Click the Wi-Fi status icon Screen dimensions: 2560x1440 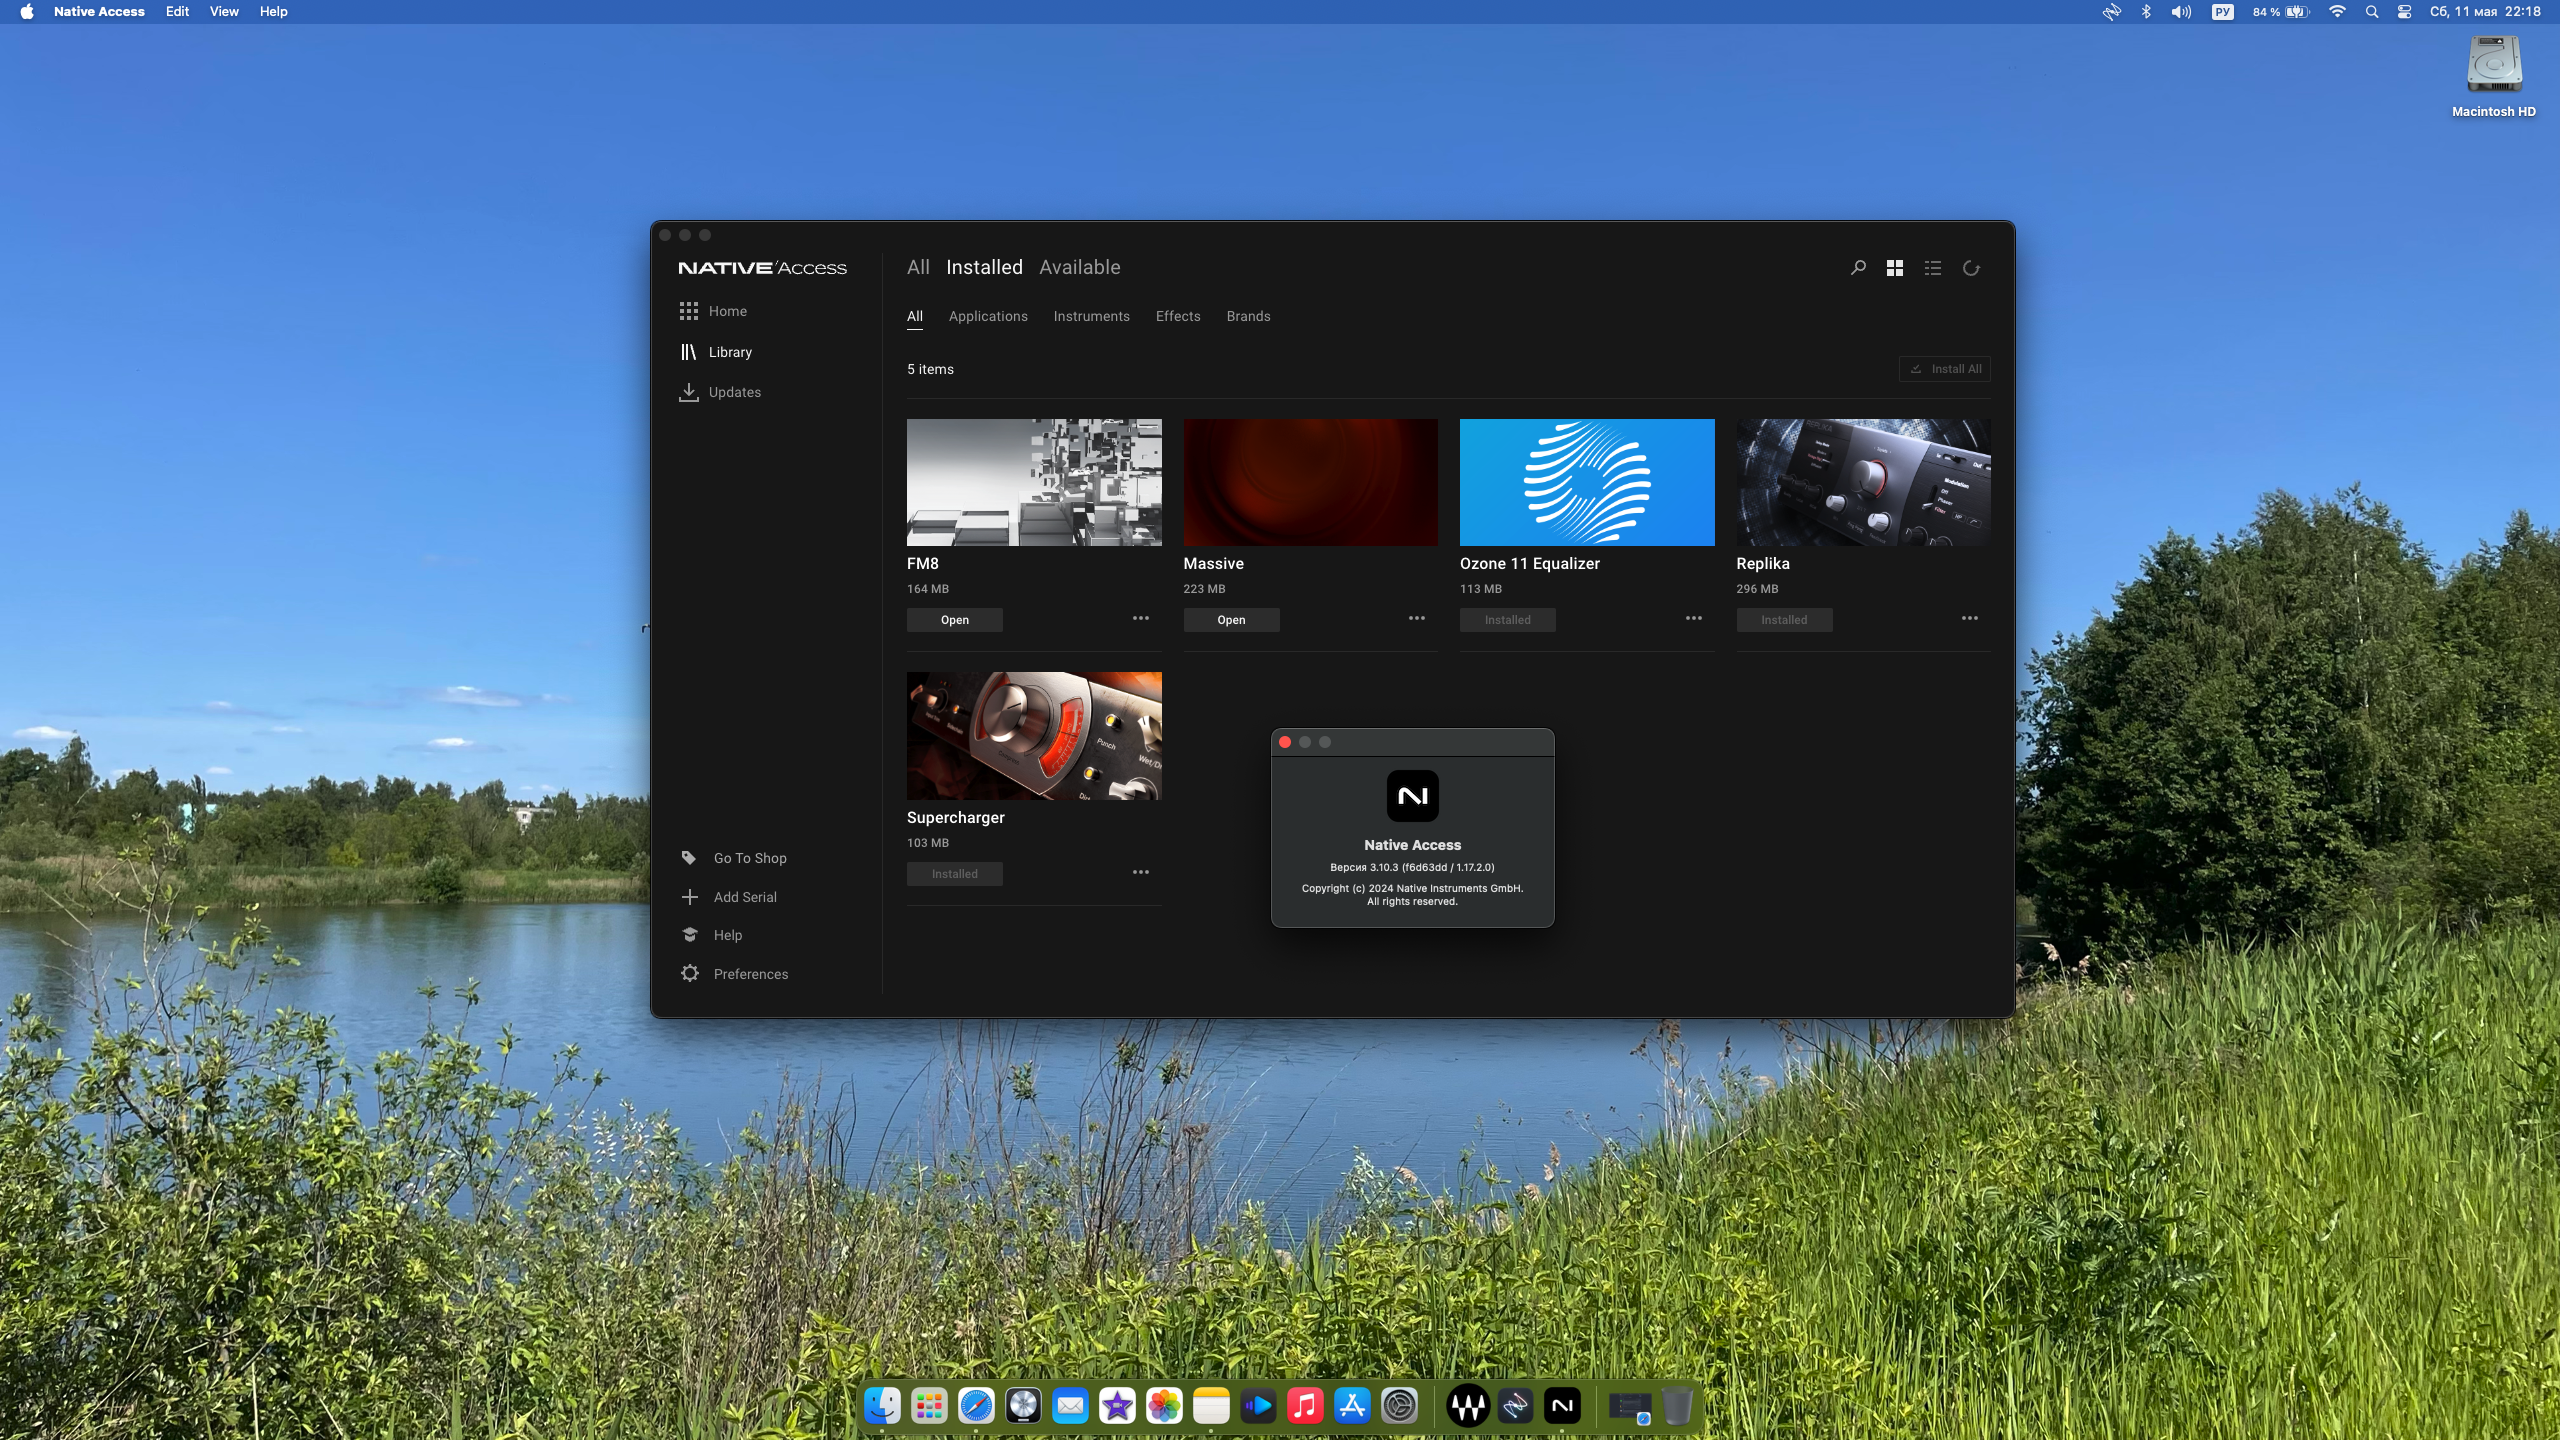click(x=2337, y=12)
